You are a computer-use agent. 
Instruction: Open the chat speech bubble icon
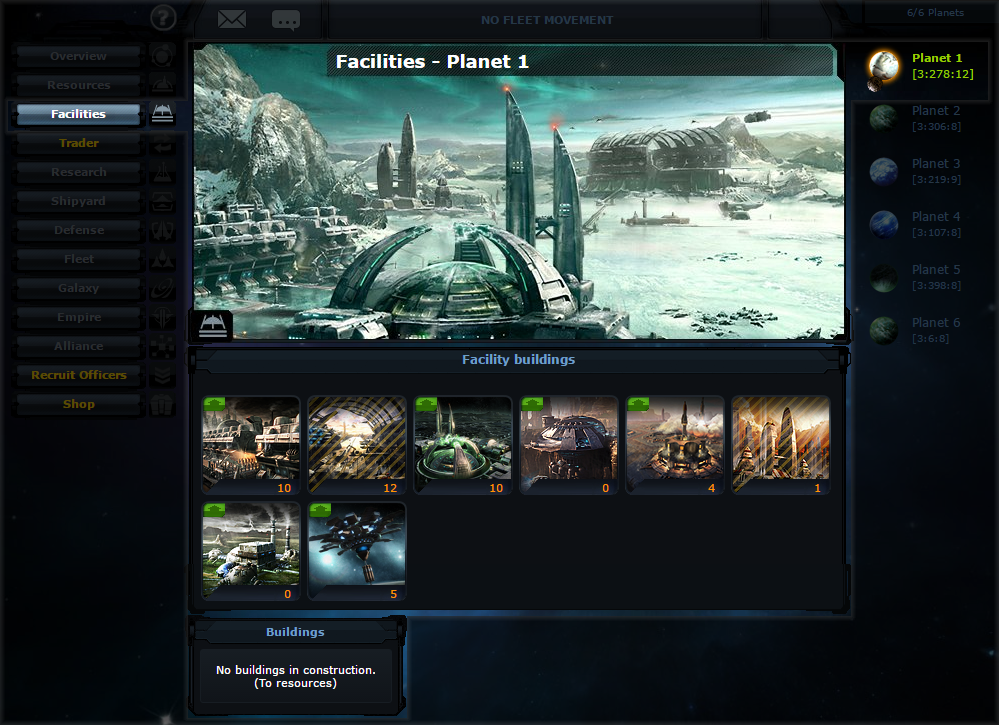point(285,20)
